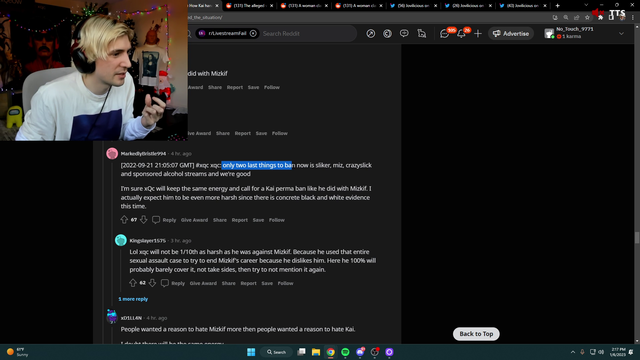Report Kingslayer1575's reply
Screen dimensions: 640x360
248,283
